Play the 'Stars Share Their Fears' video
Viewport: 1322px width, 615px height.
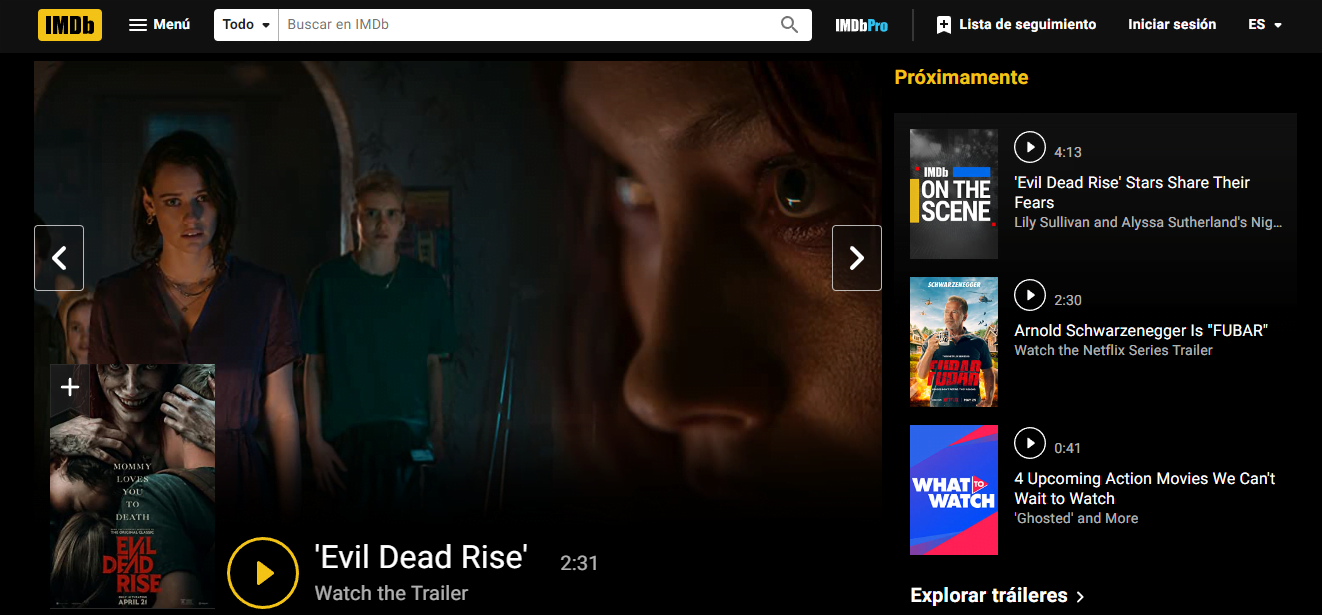coord(1030,147)
